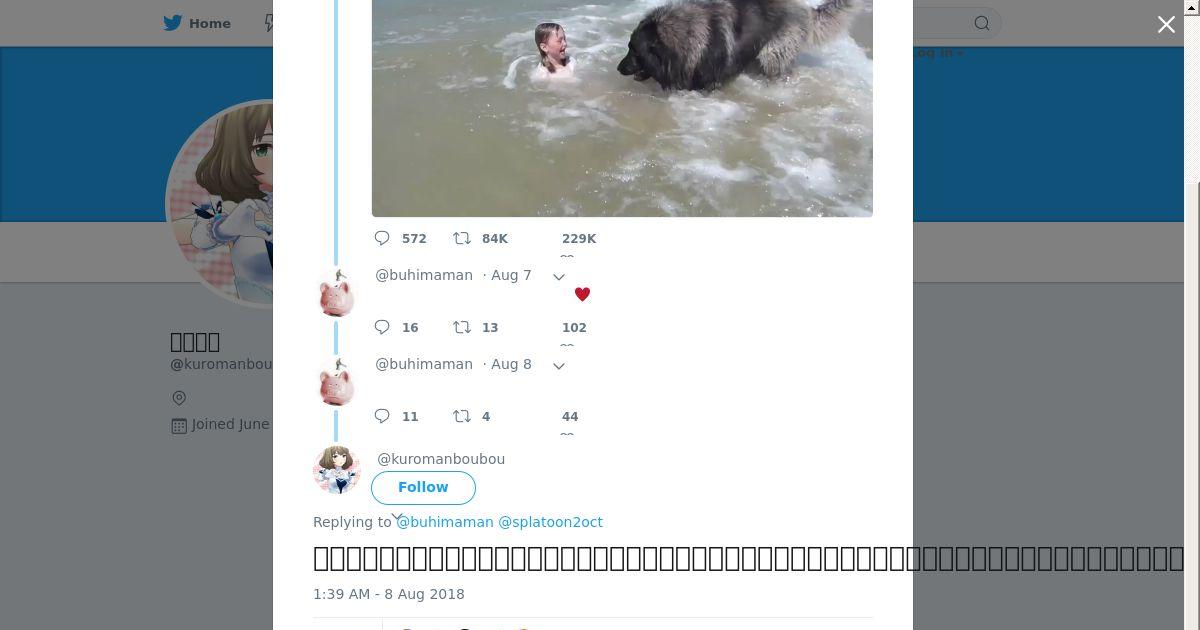Click reply icon on the Aug 7 tweet
1200x630 pixels.
[x=382, y=327]
